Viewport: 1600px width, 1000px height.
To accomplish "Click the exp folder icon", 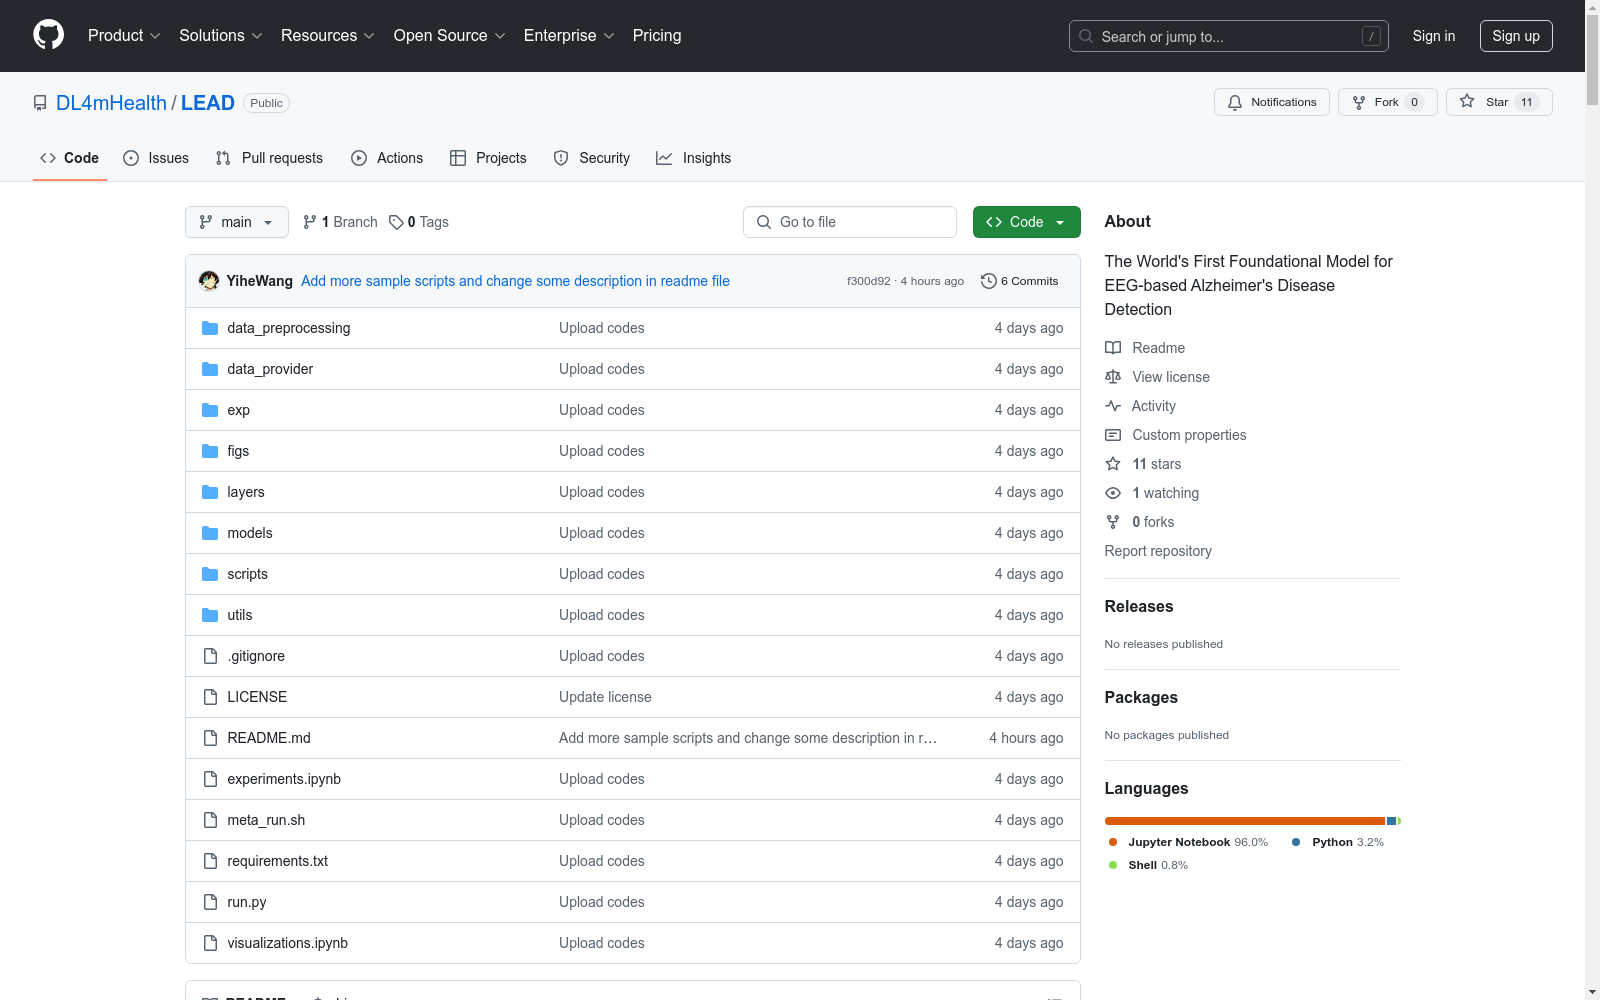I will (x=210, y=410).
